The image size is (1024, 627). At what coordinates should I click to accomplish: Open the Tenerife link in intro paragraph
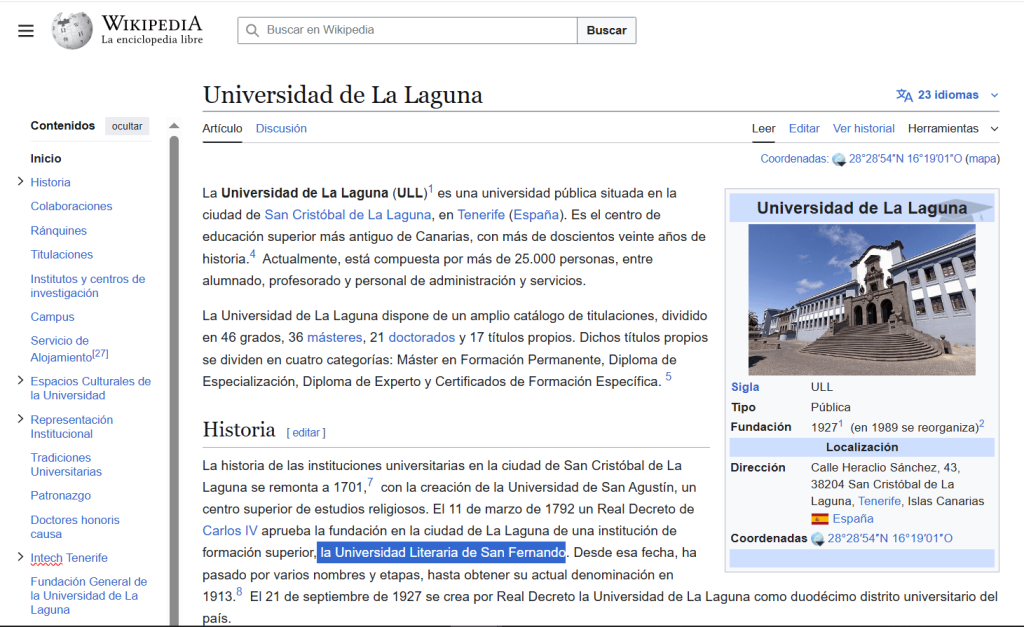pos(481,215)
